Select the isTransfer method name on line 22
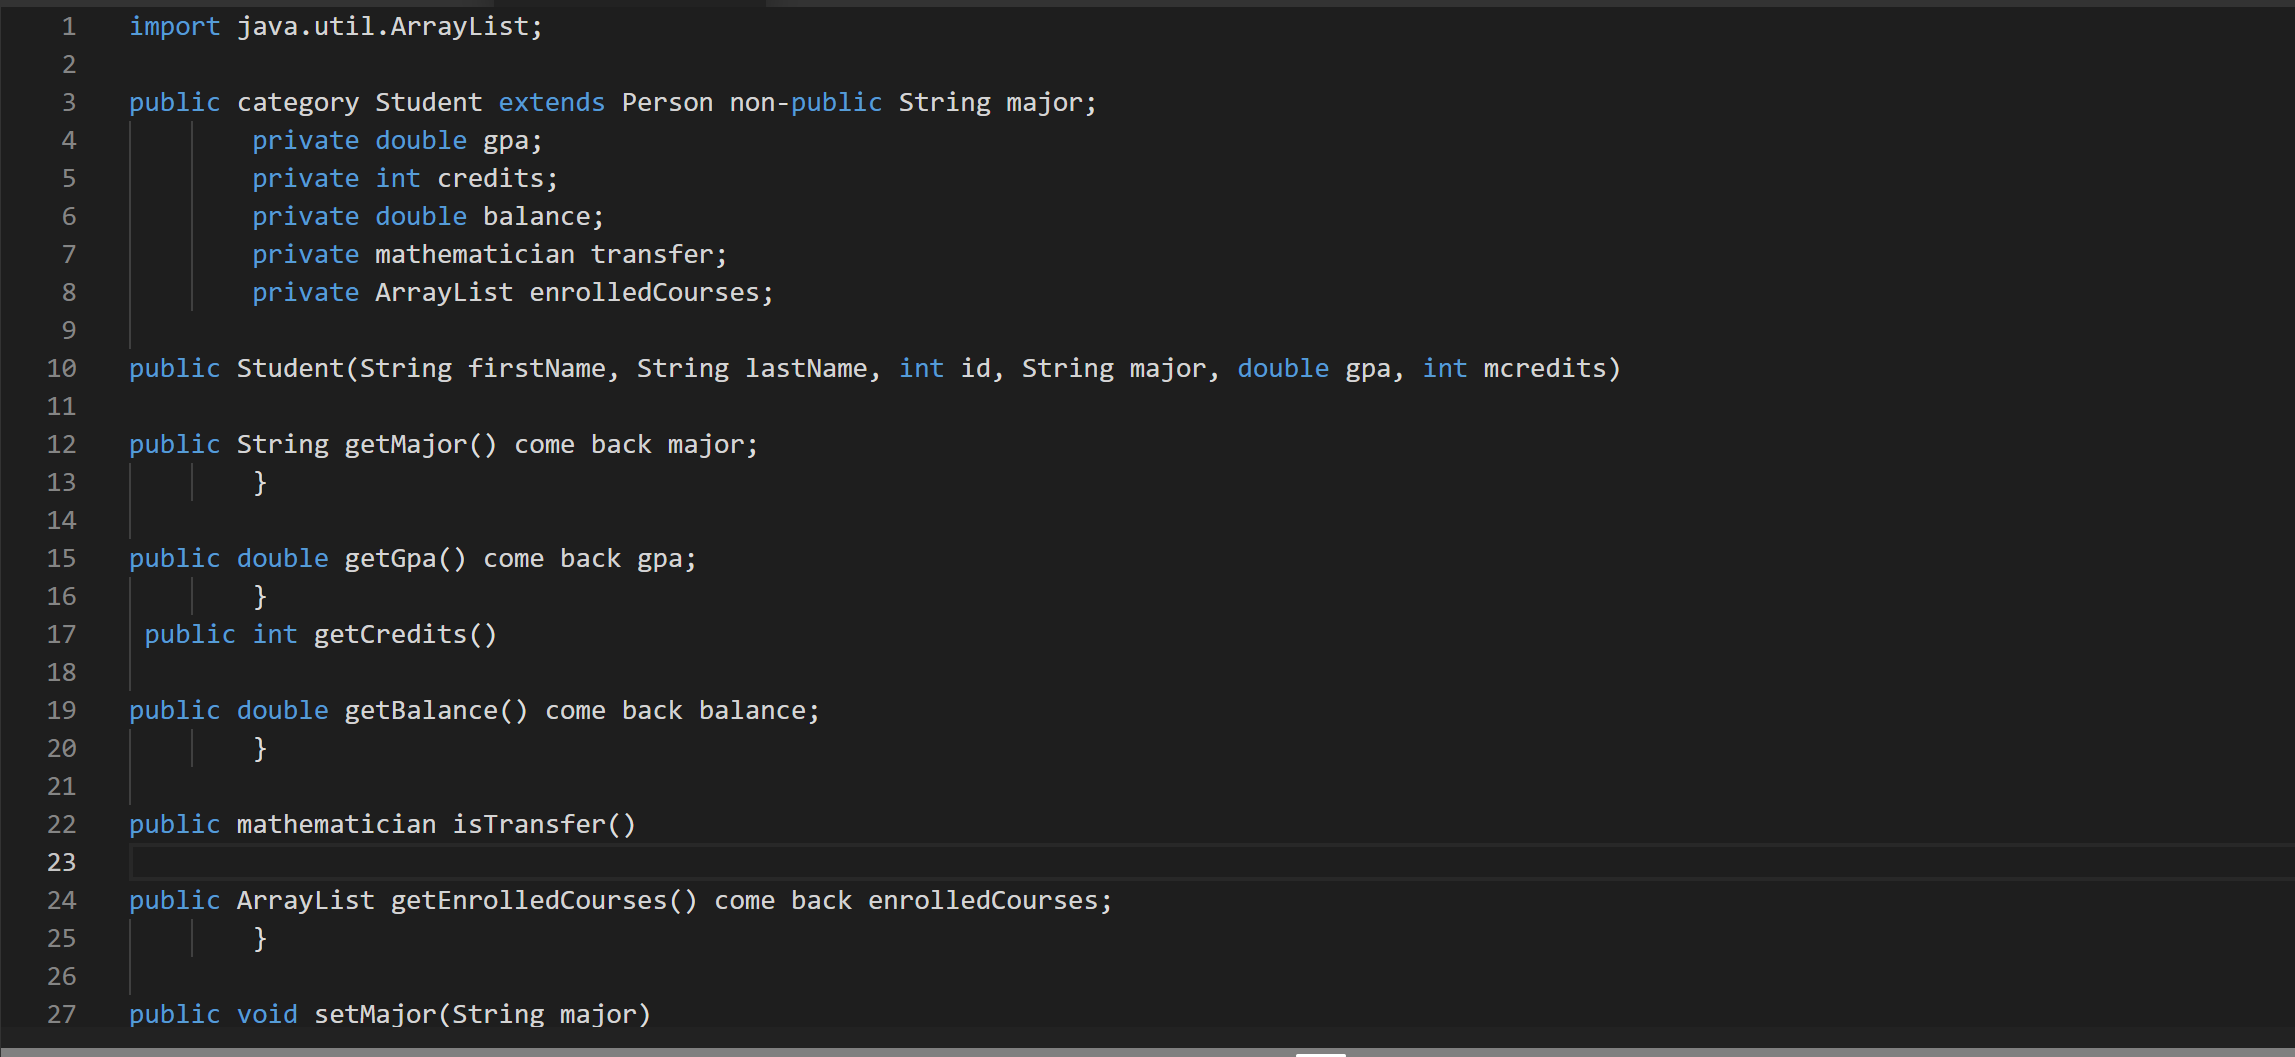 coord(536,824)
